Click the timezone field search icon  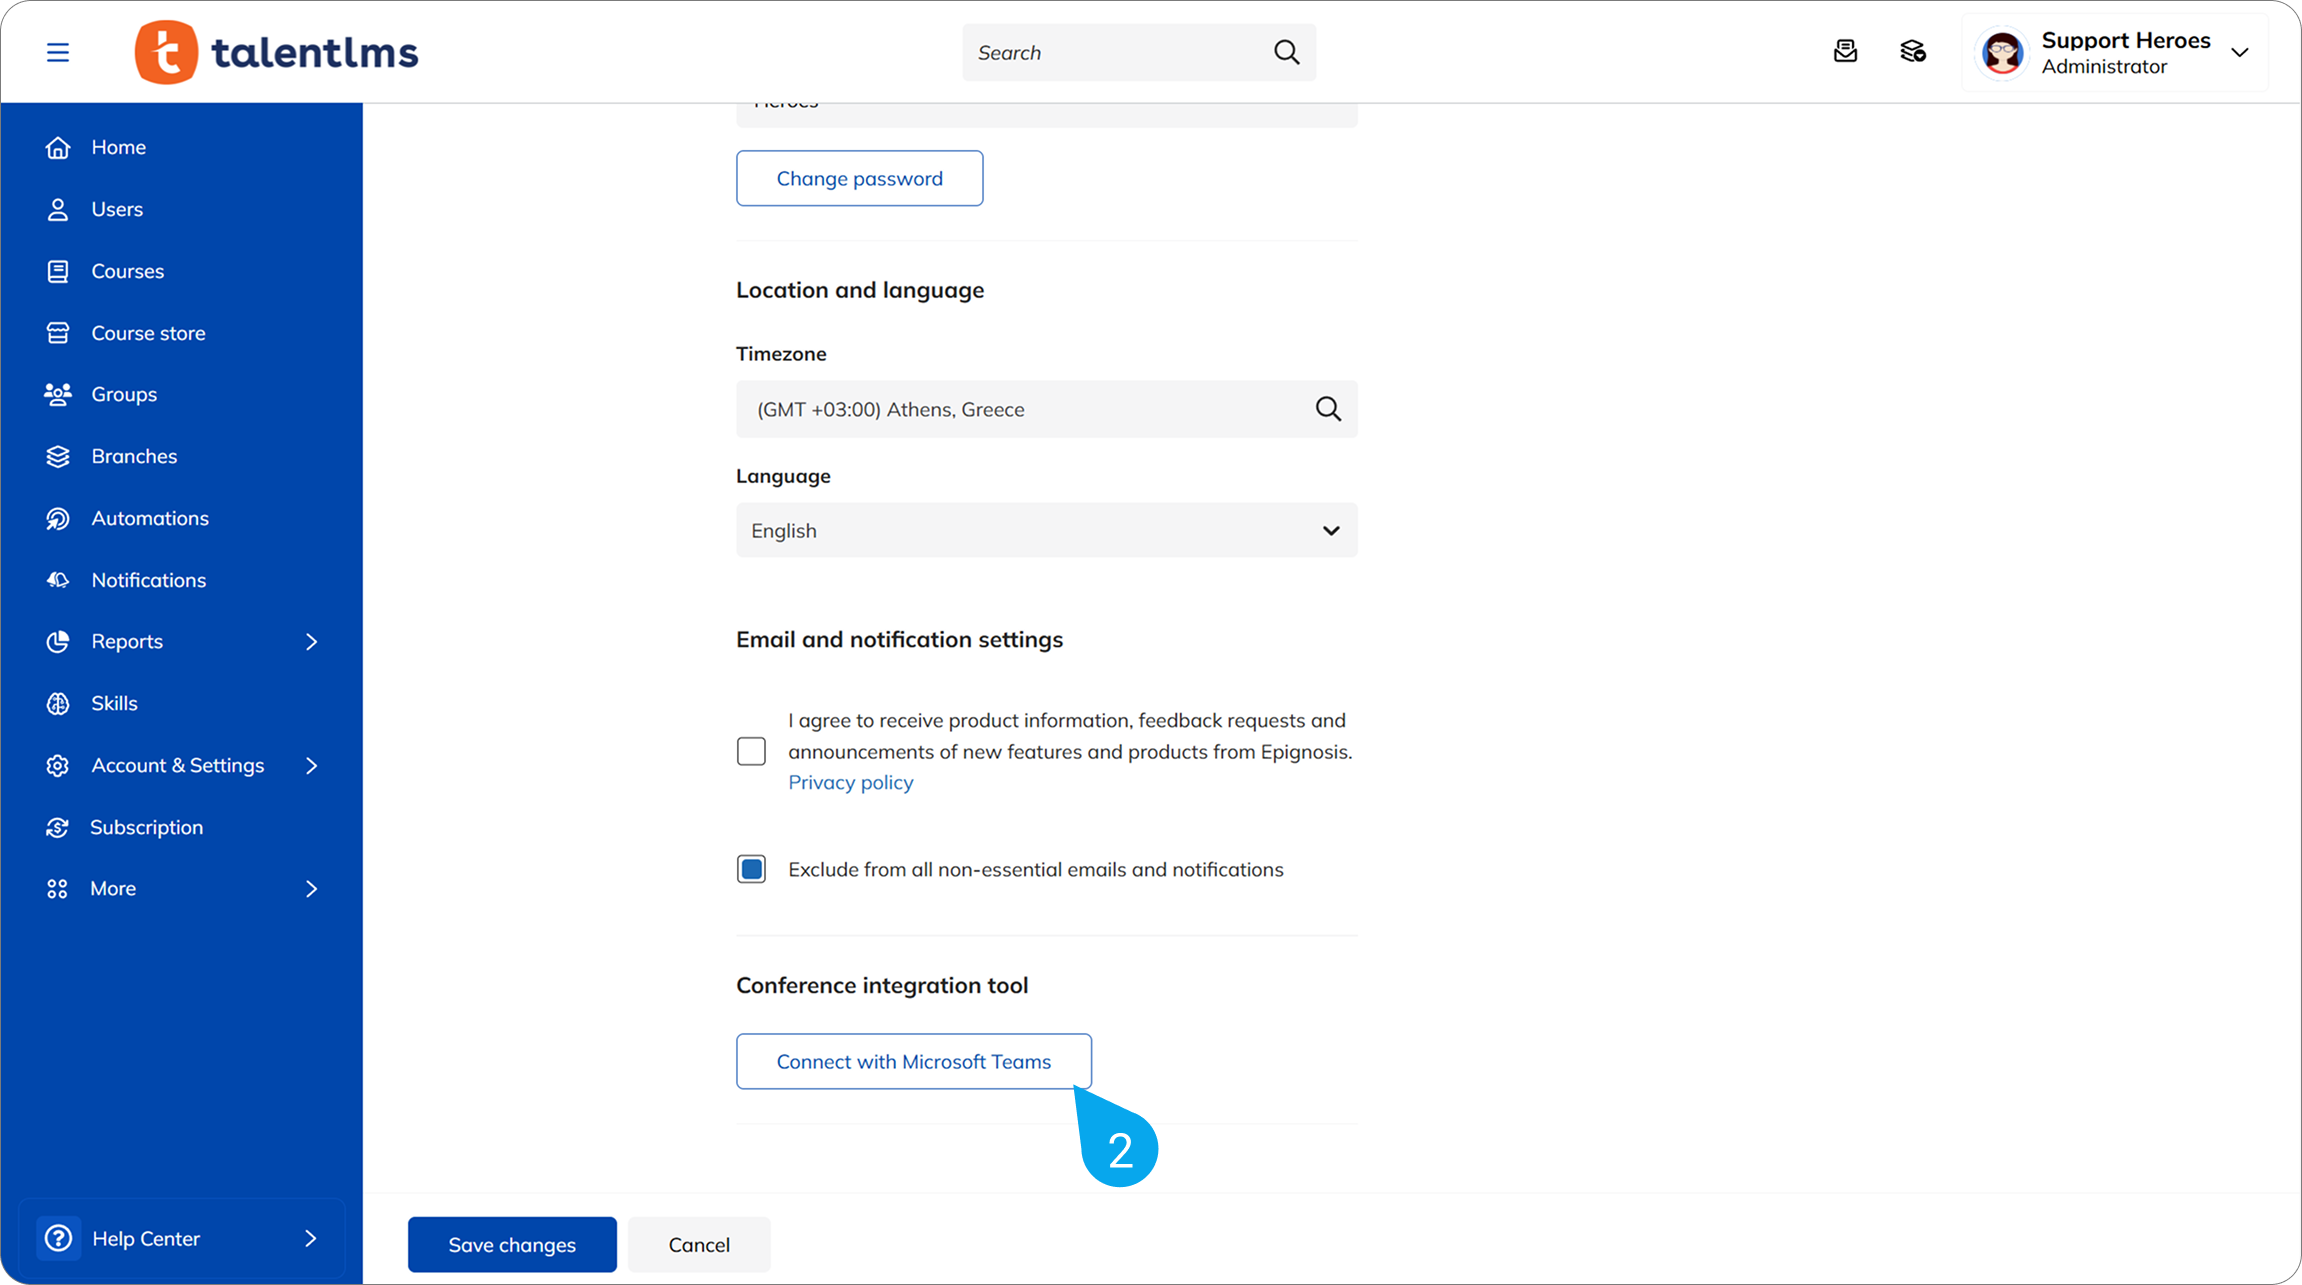pyautogui.click(x=1328, y=409)
